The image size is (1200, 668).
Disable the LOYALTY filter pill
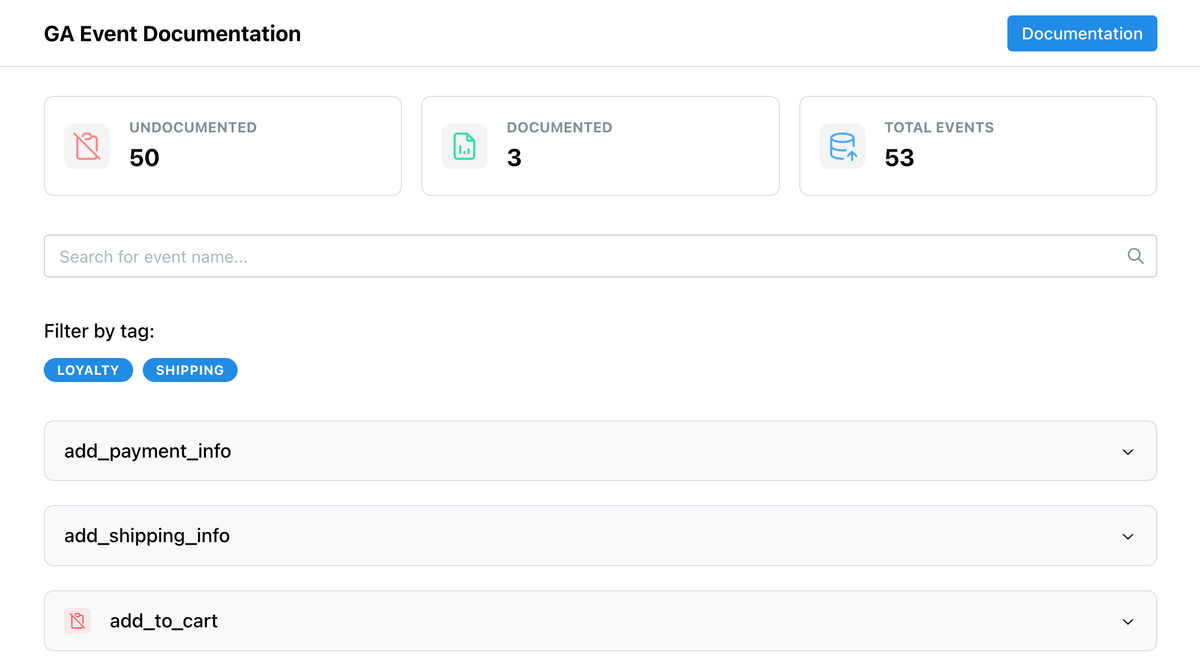(88, 370)
